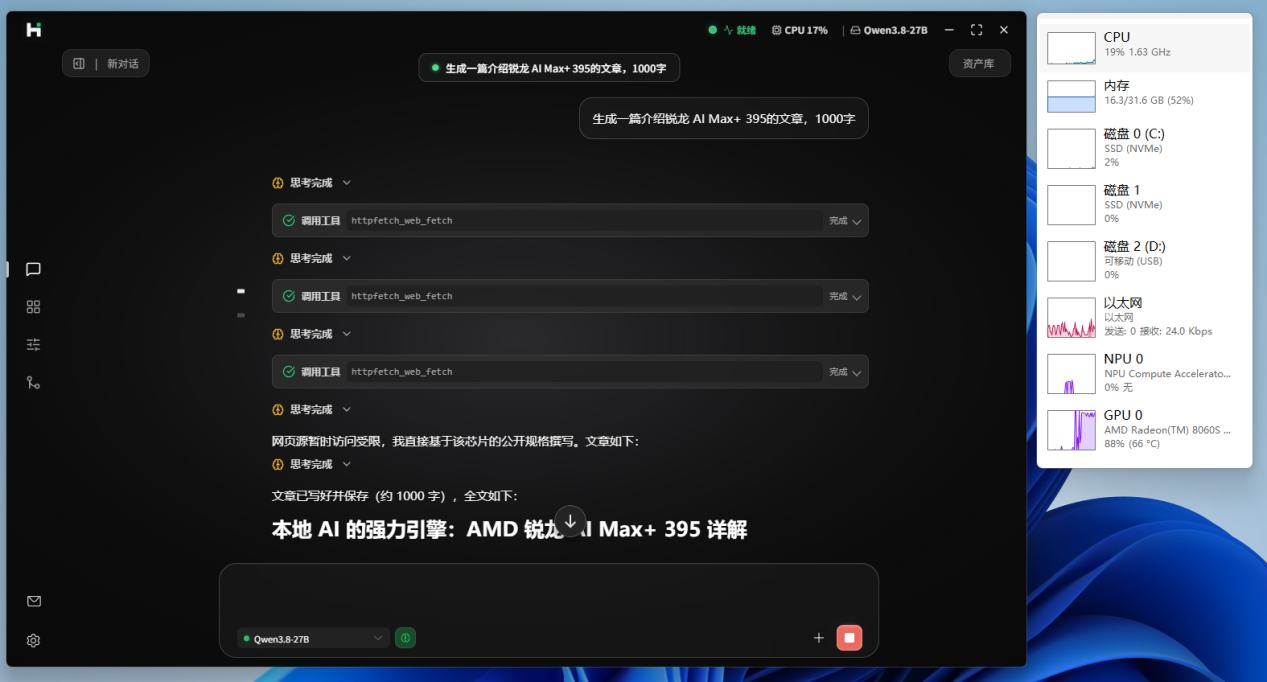Click the user message bubble '生成一篇介绍锐龙 AI Max+ 395的文章，1000字'

(723, 118)
